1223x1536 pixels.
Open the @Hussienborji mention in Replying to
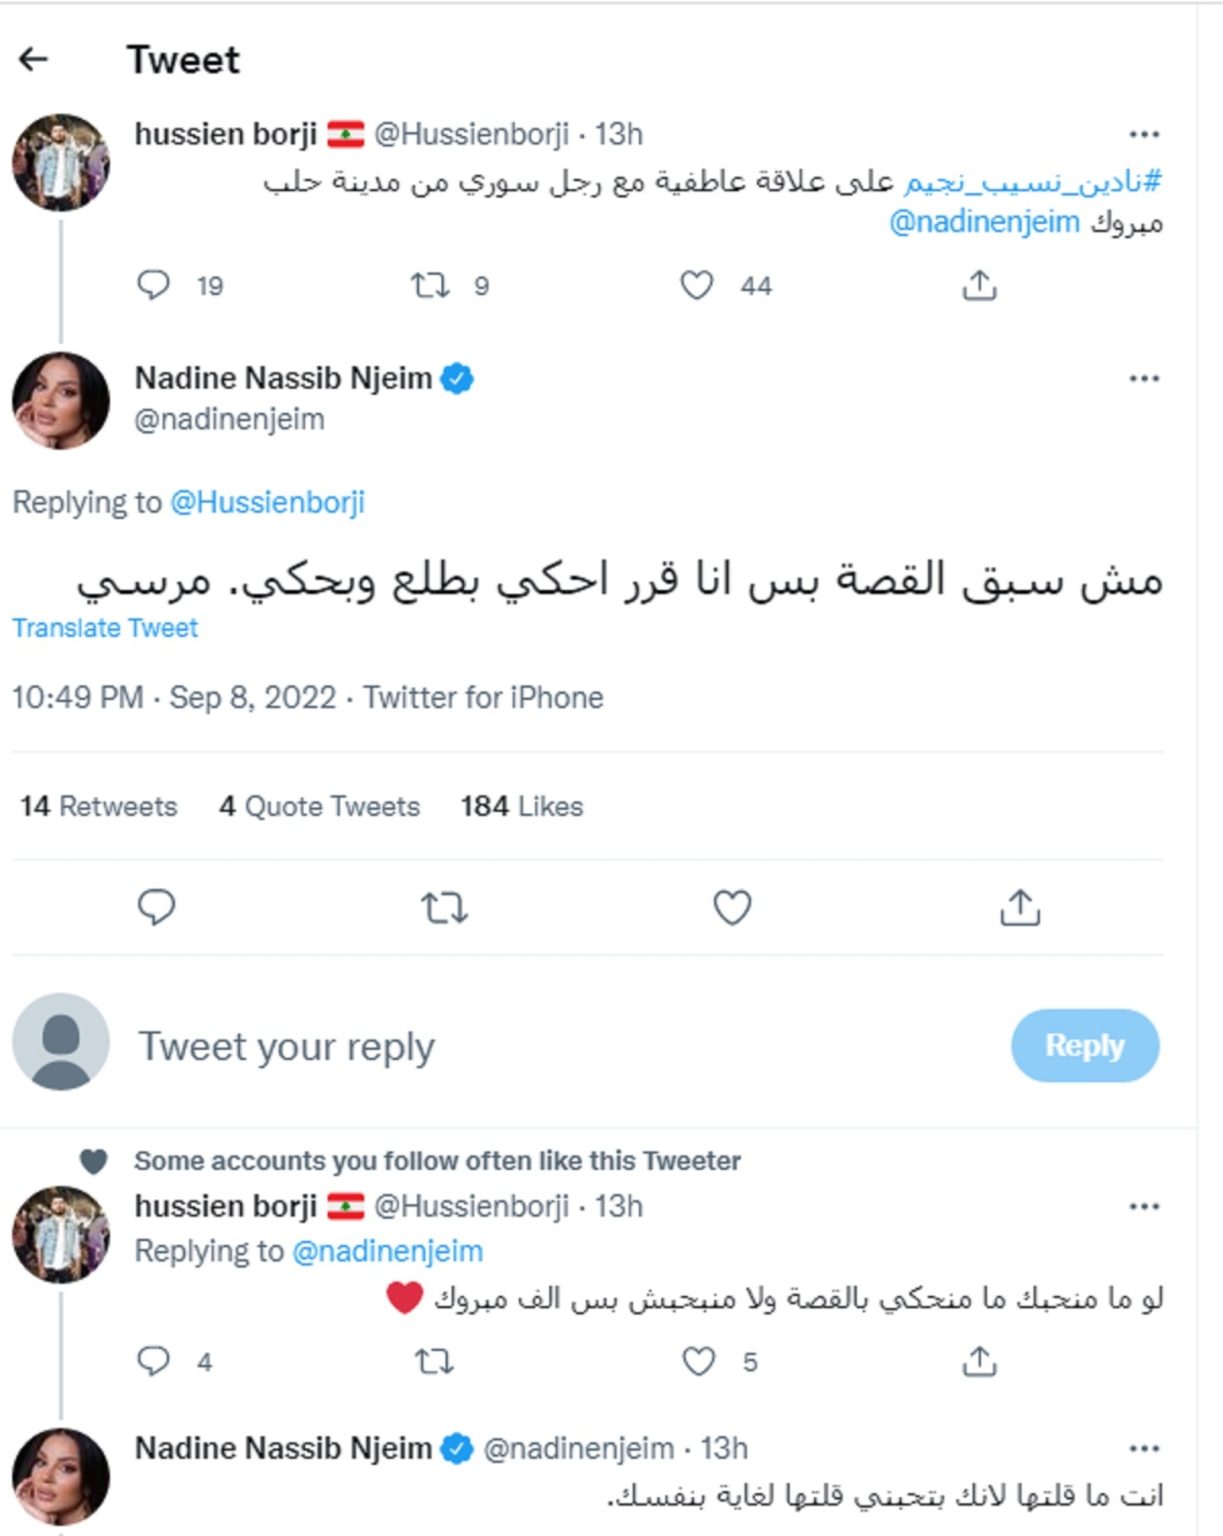pos(267,502)
